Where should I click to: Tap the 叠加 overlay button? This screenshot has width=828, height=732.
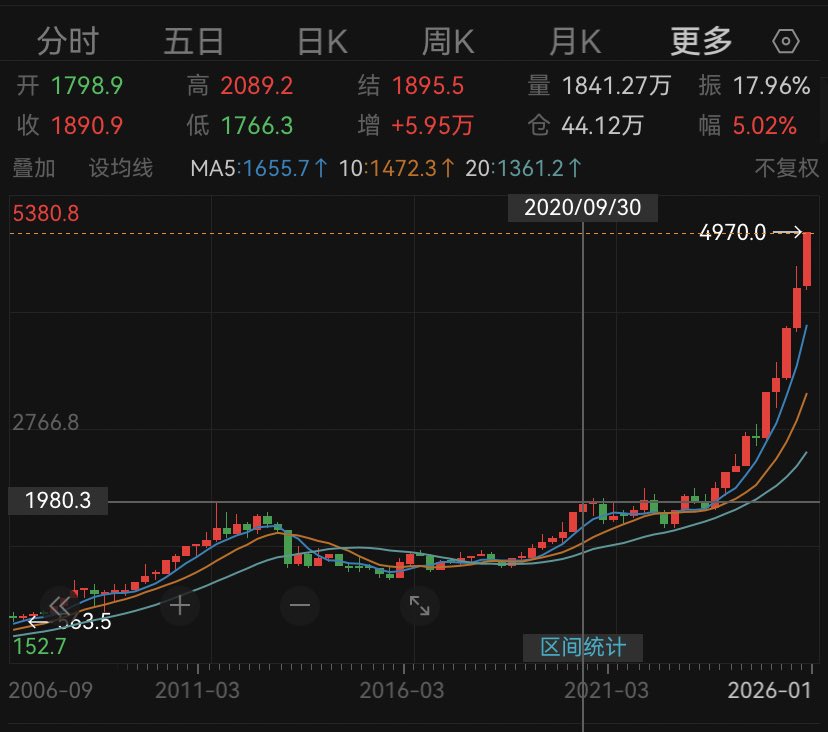34,168
